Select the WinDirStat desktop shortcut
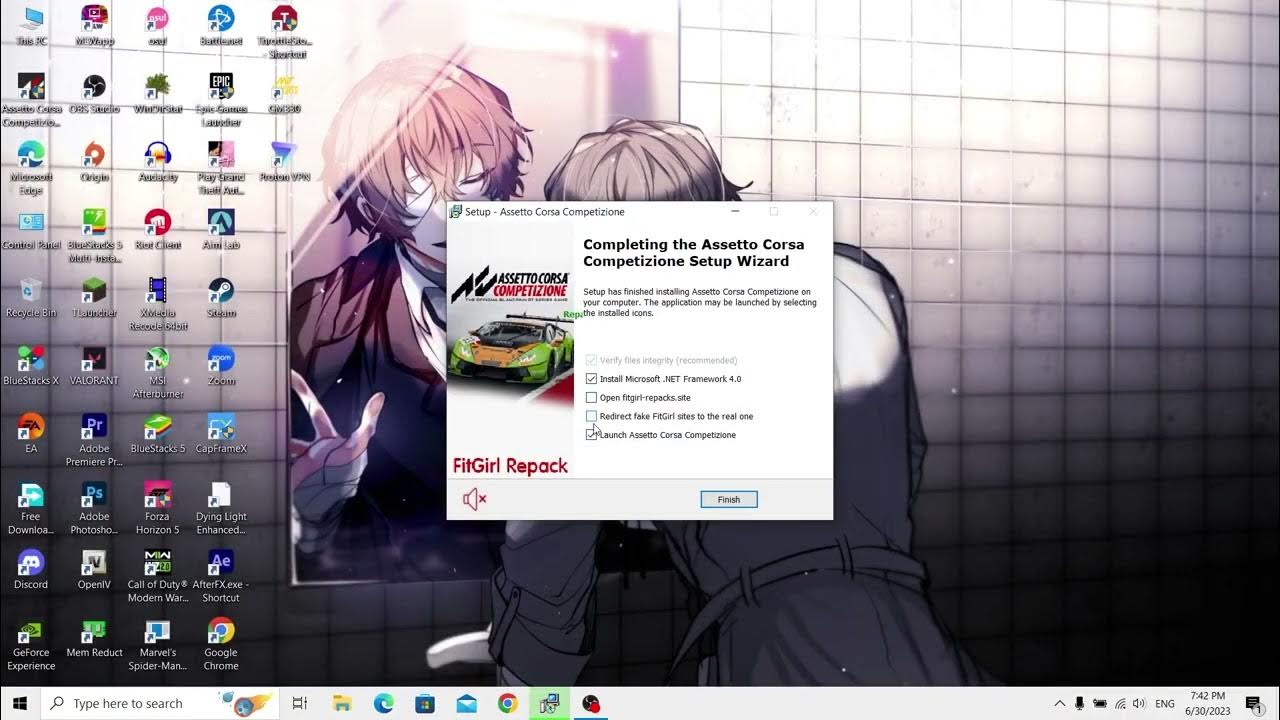The width and height of the screenshot is (1280, 720). [x=157, y=94]
